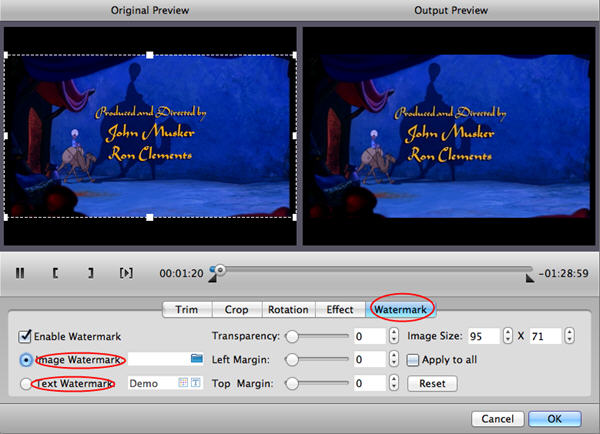This screenshot has height=434, width=600.
Task: Browse for watermark image file via folder icon
Action: (x=197, y=359)
